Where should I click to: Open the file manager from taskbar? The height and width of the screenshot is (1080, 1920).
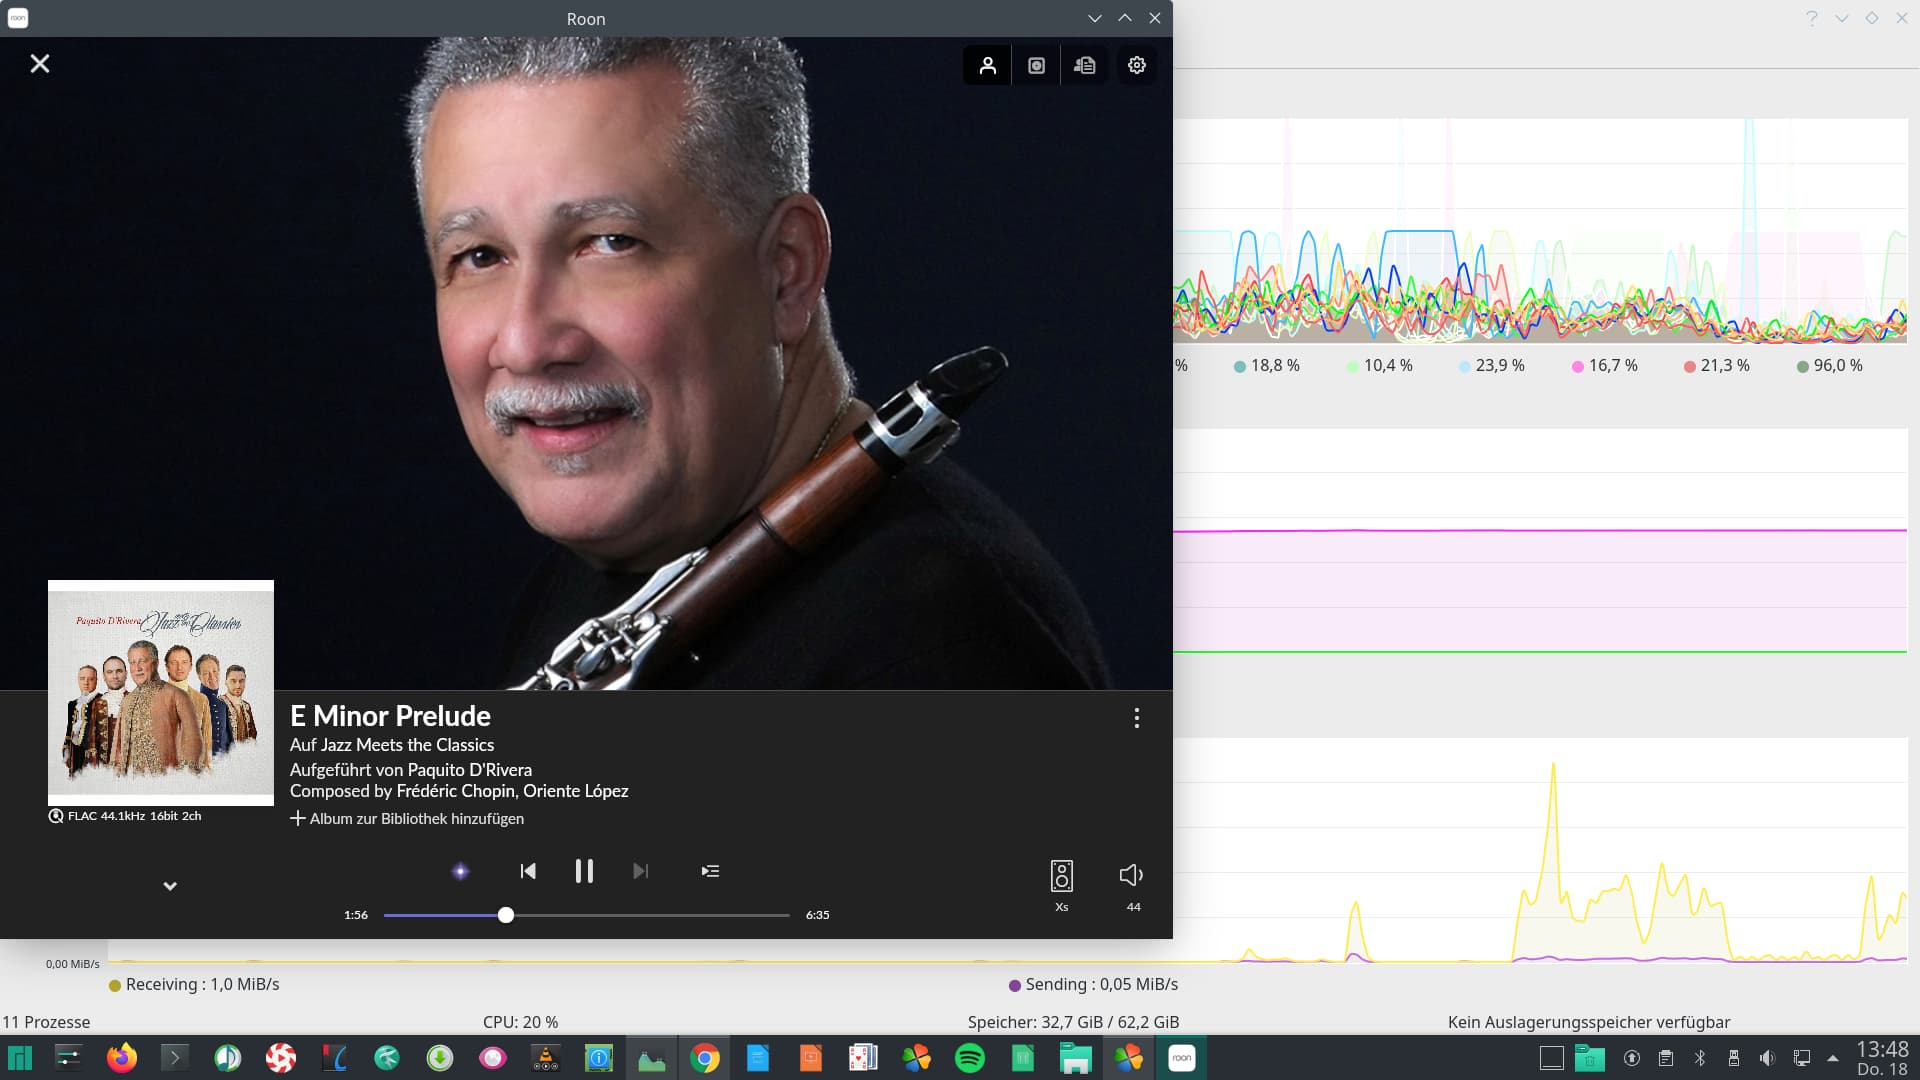coord(1076,1058)
